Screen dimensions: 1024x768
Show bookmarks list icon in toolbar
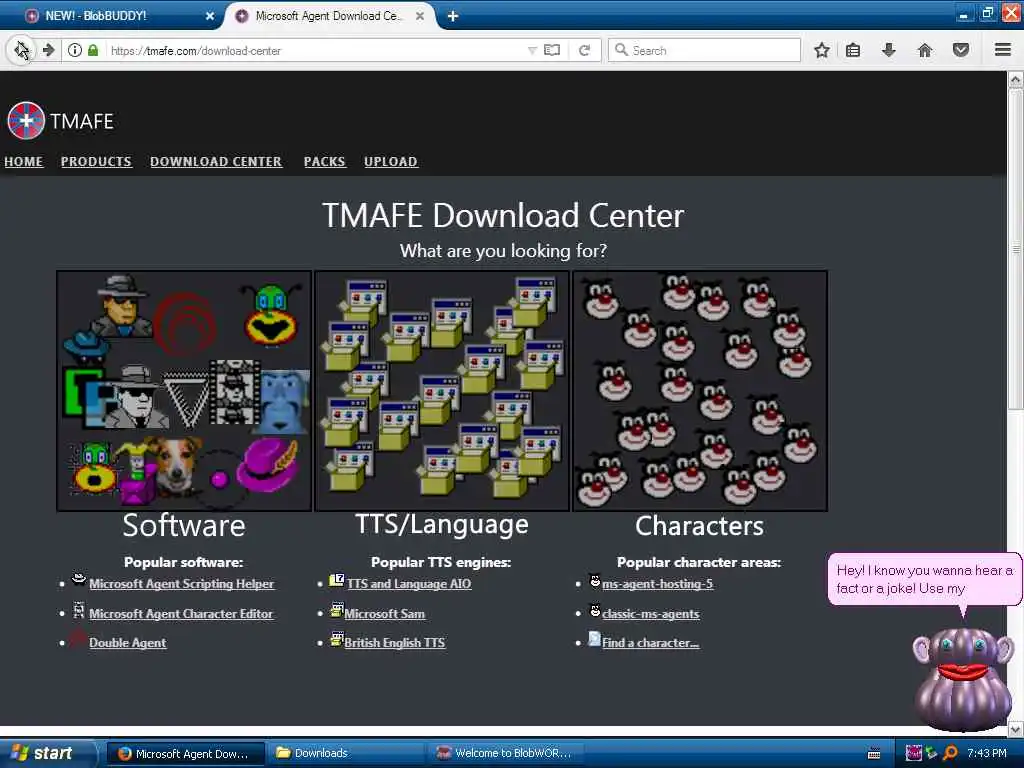click(852, 50)
